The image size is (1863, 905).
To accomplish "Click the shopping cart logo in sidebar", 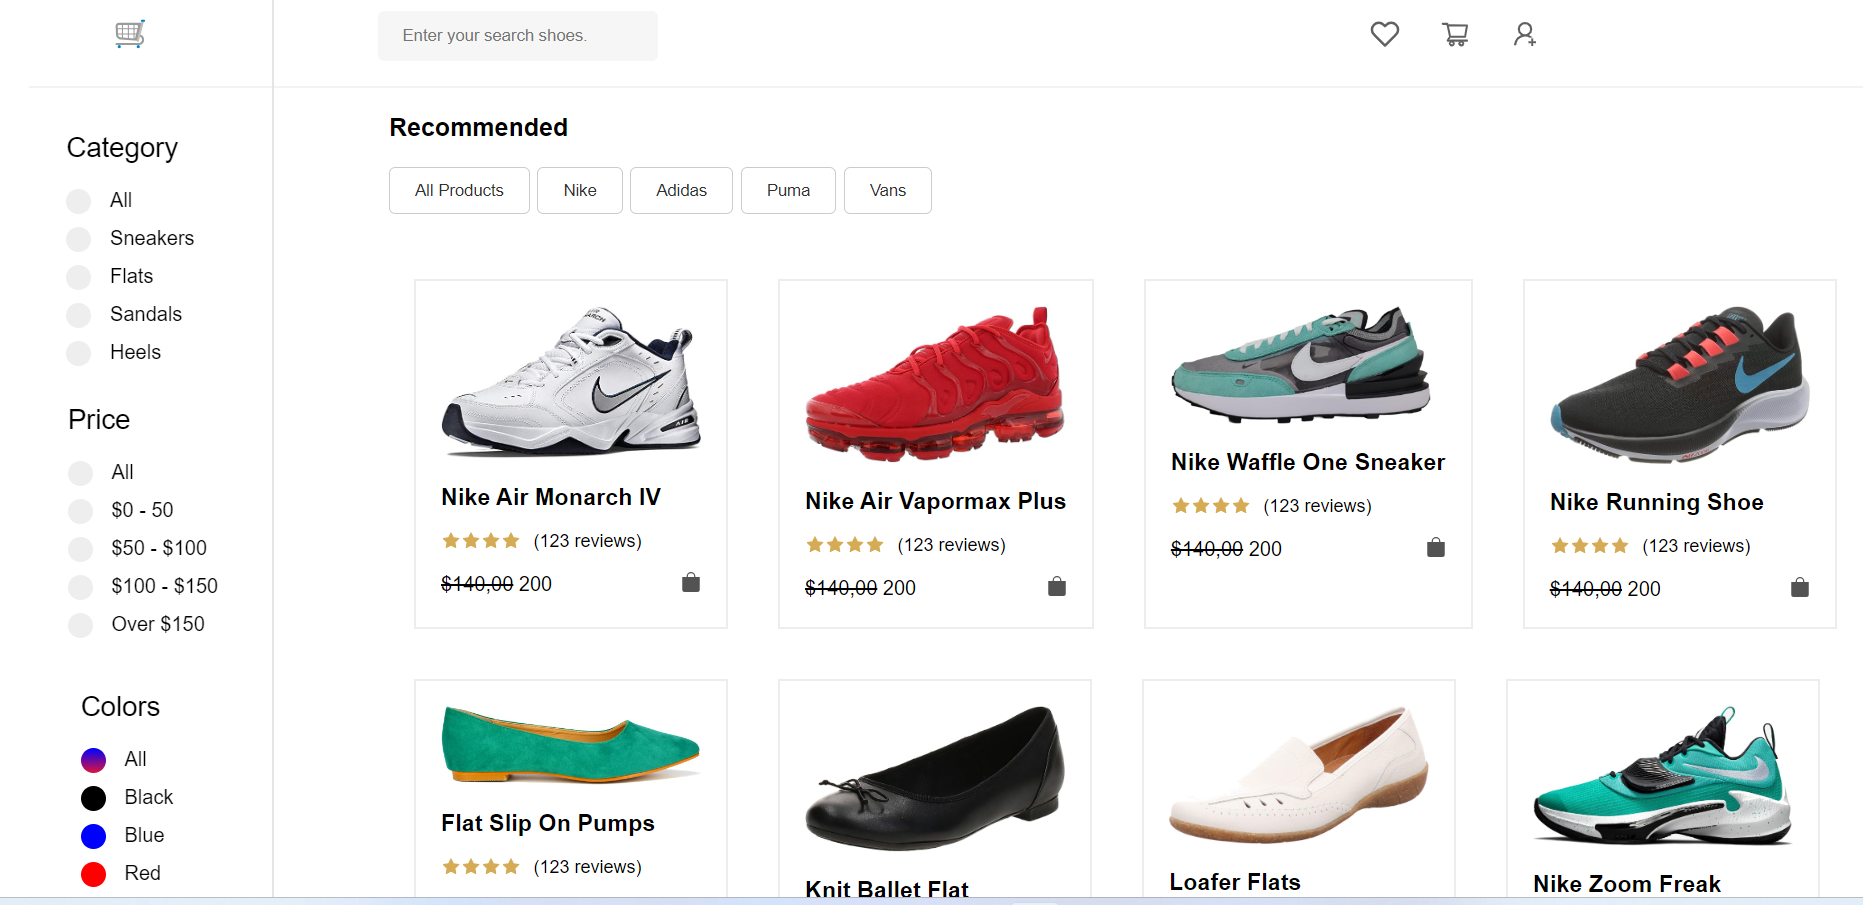I will [x=130, y=34].
